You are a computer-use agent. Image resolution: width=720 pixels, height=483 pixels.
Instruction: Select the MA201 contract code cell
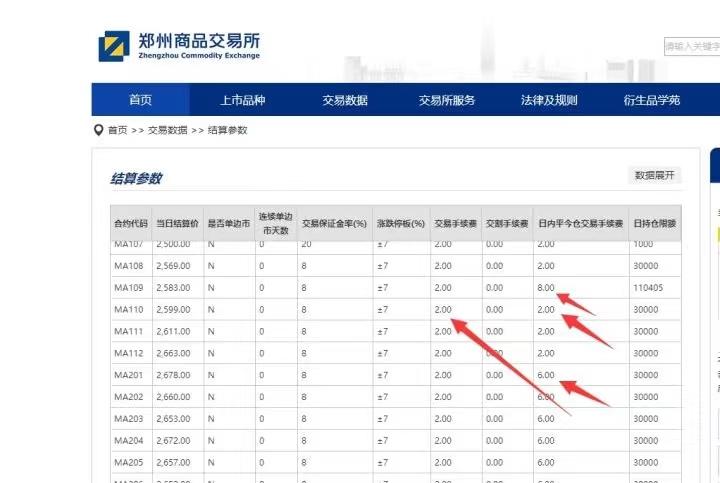[129, 375]
